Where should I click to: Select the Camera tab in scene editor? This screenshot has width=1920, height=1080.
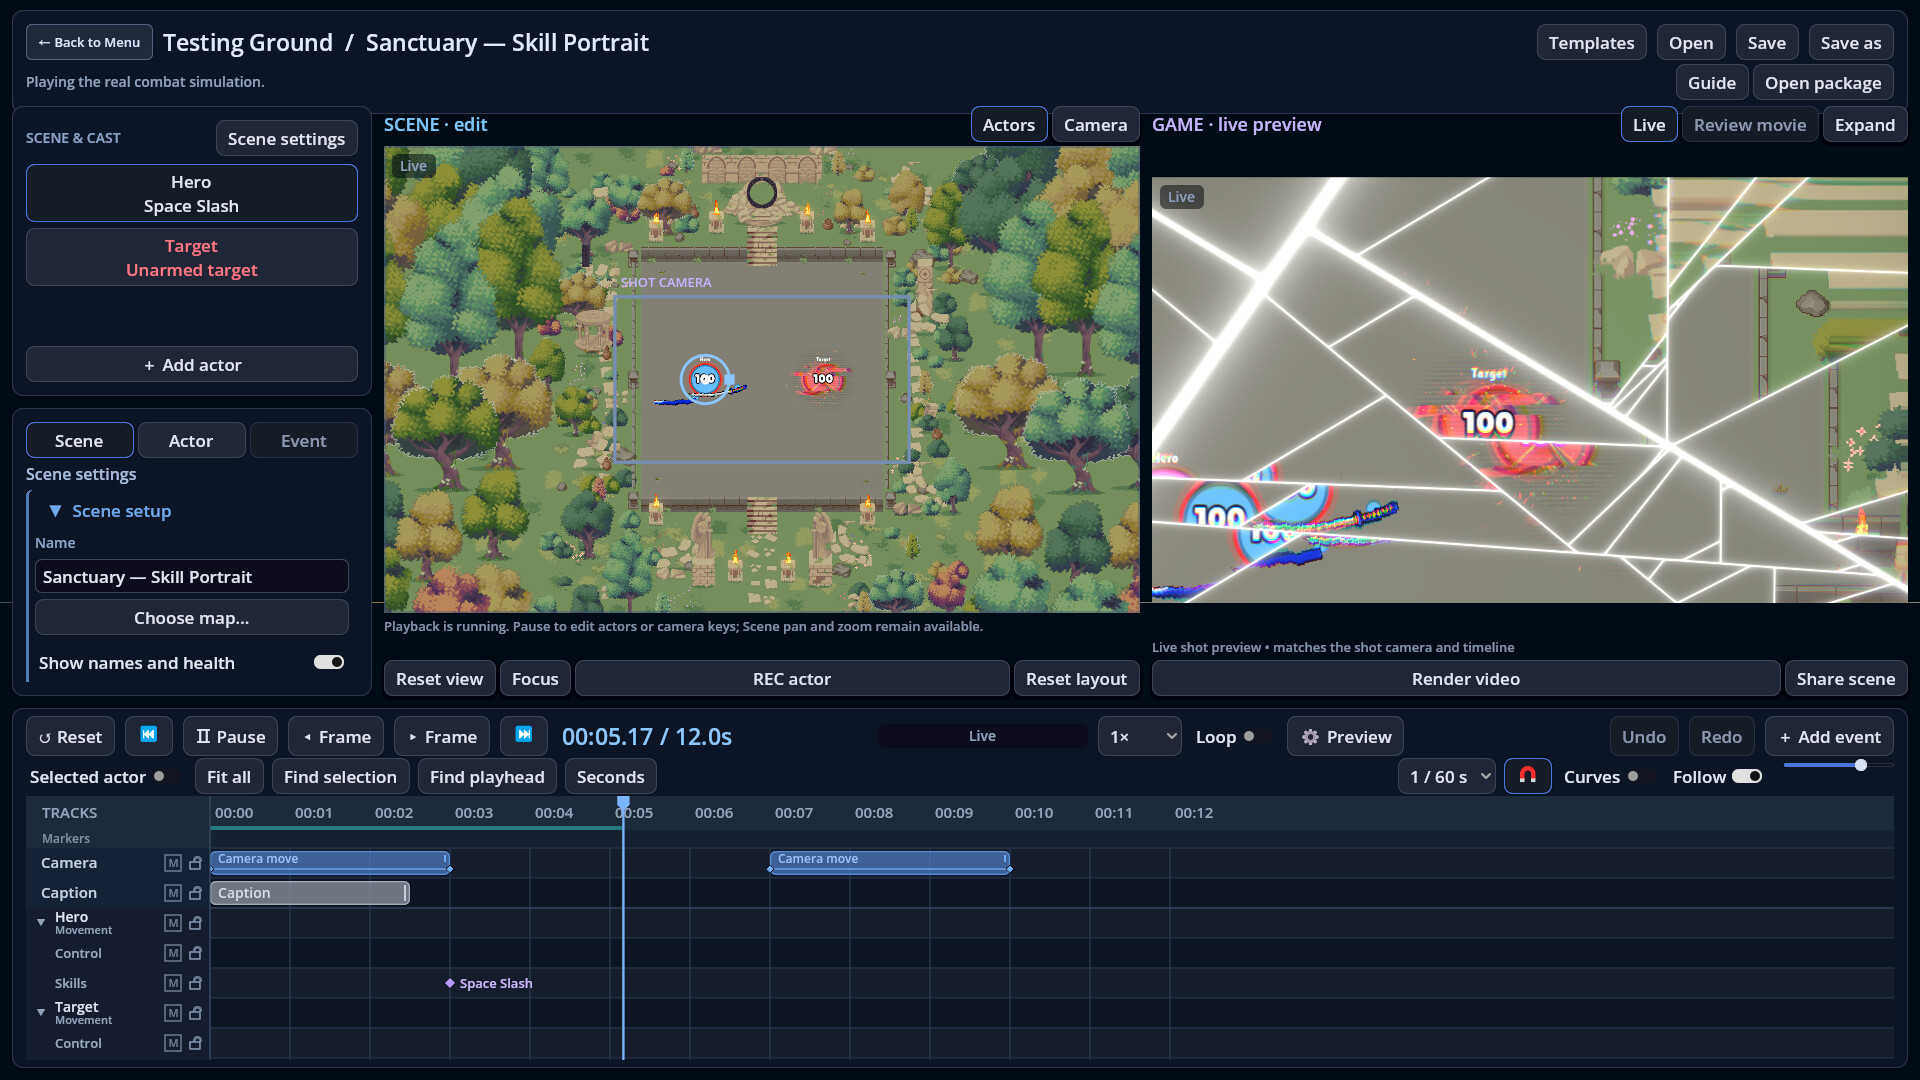(1095, 125)
